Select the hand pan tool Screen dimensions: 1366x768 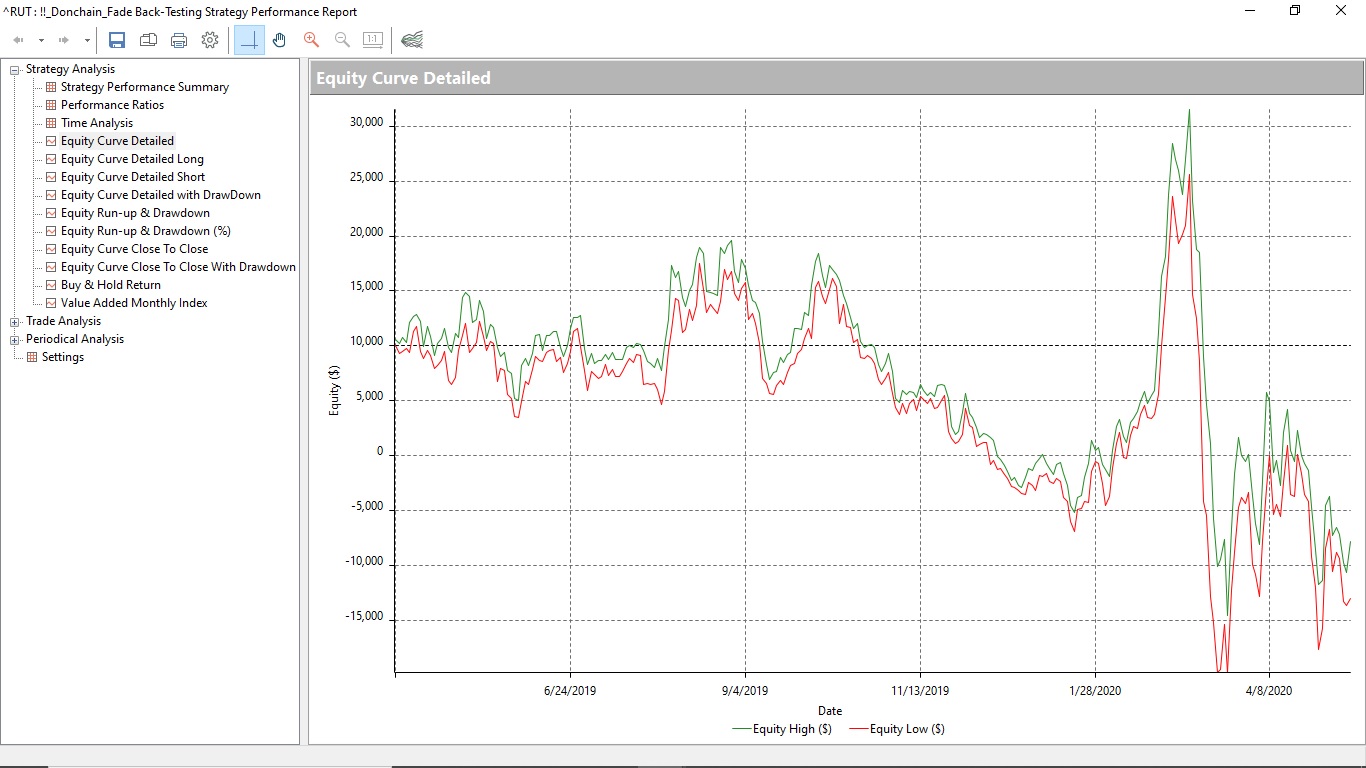[280, 40]
